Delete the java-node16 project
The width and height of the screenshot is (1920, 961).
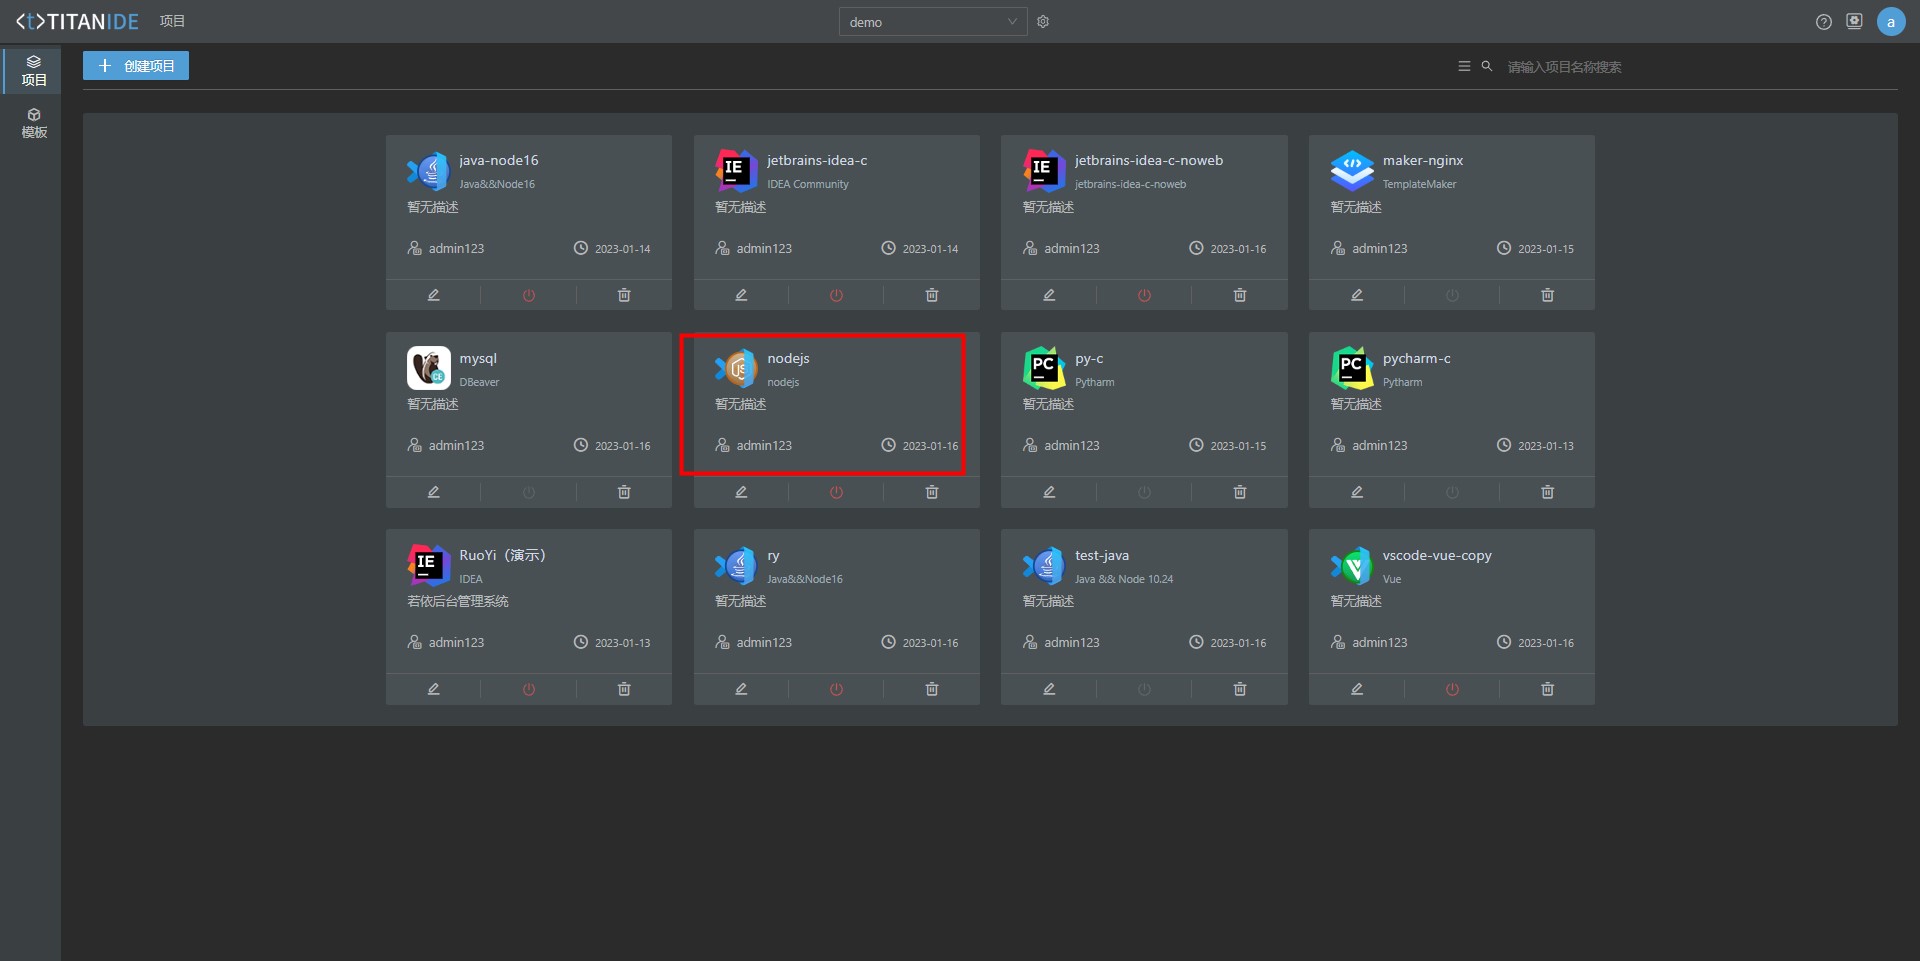pos(624,295)
